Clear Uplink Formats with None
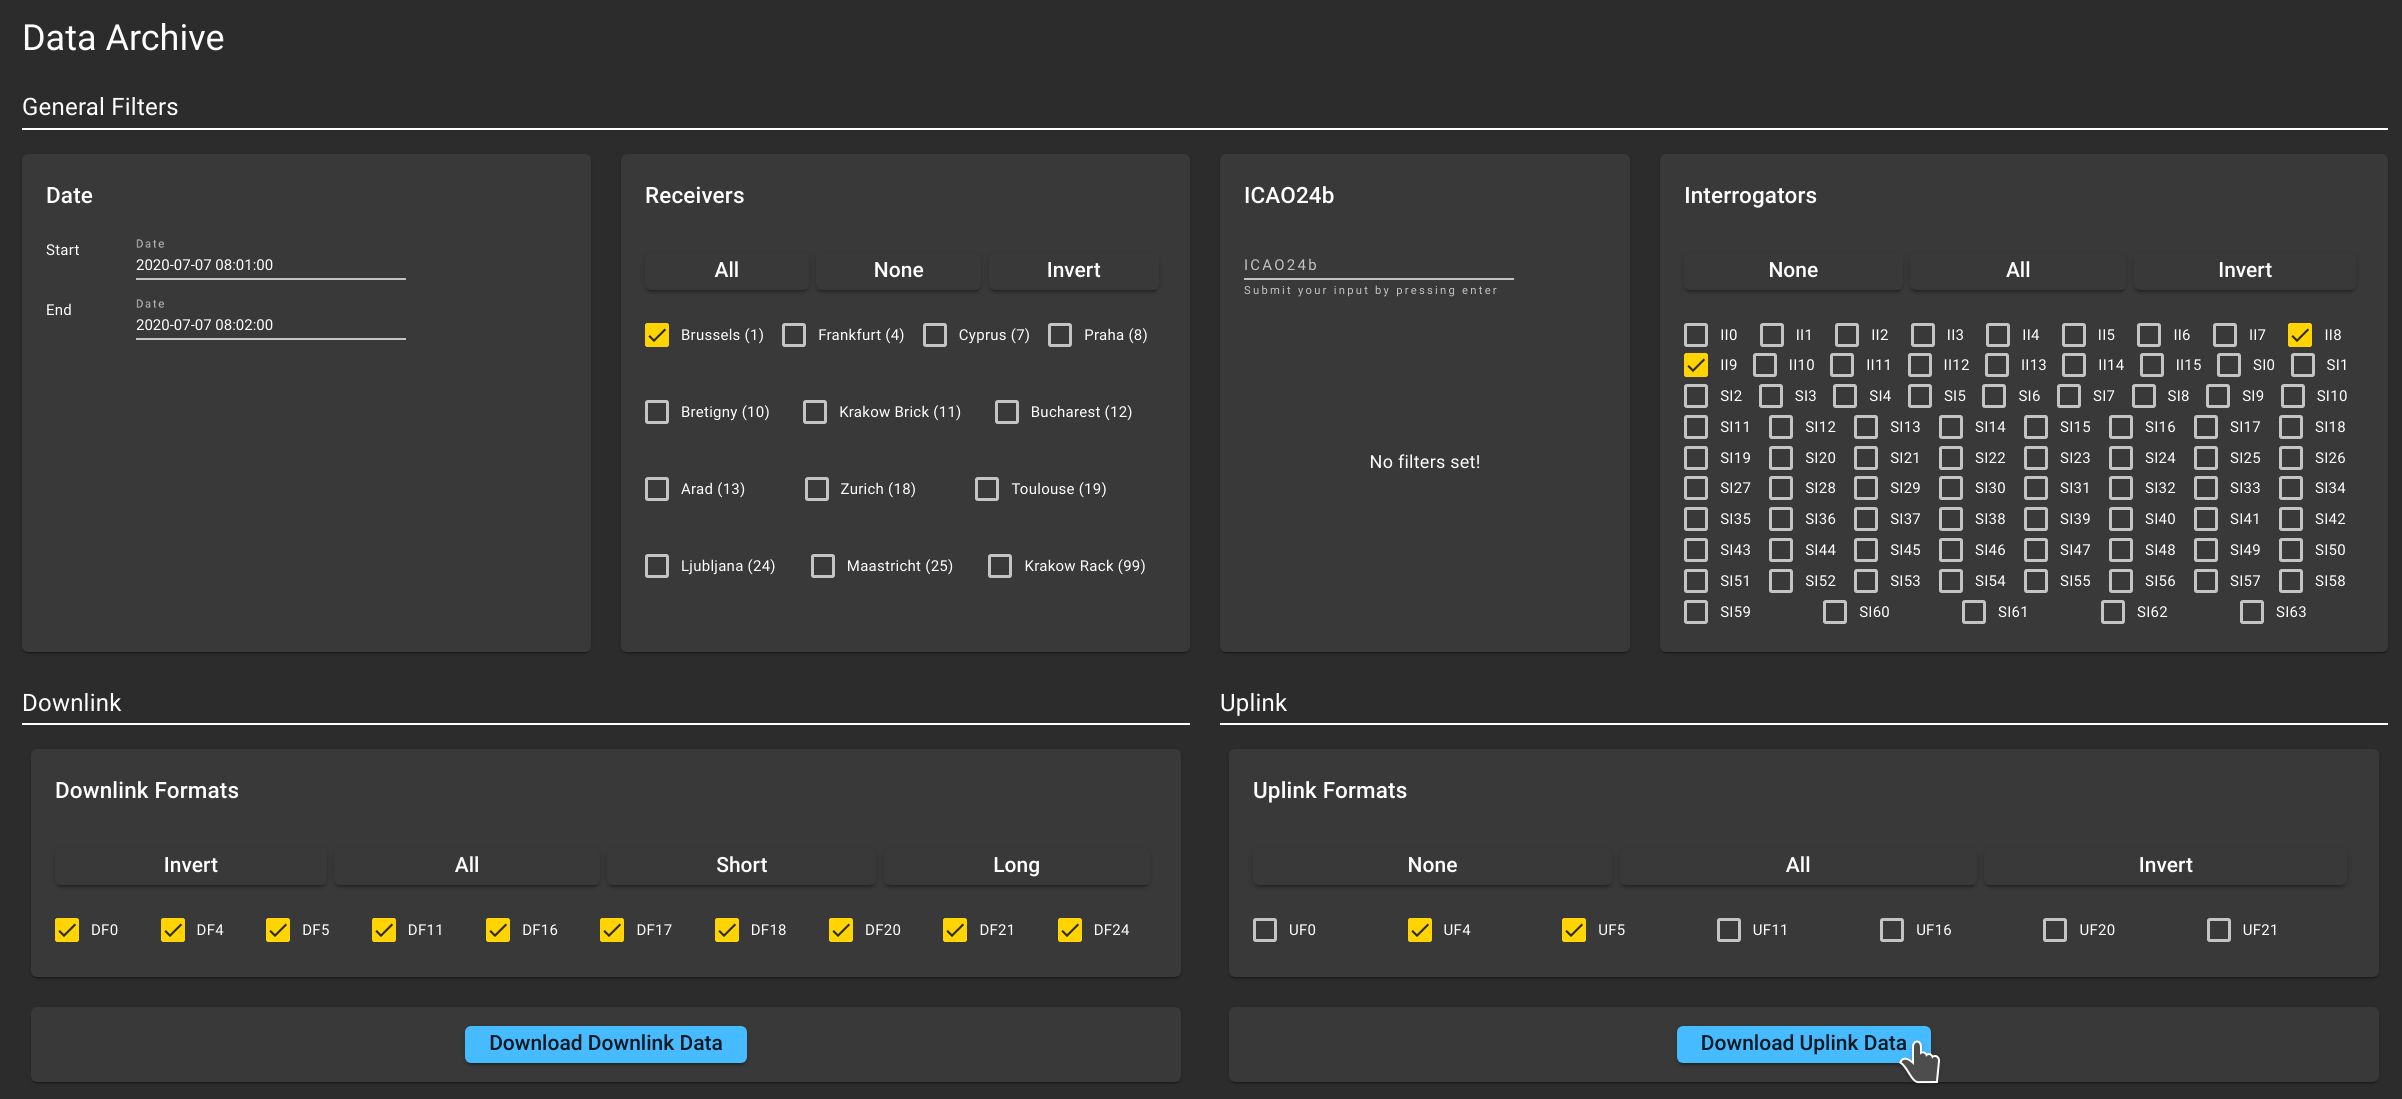Screen dimensions: 2402x1099 (1432, 865)
